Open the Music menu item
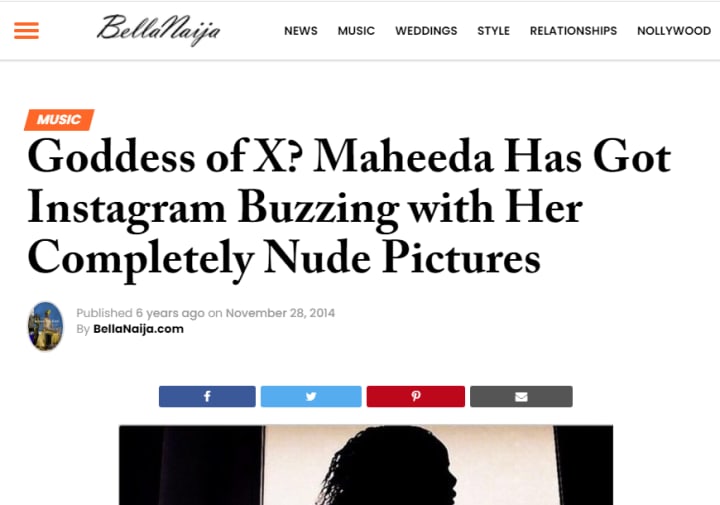The image size is (720, 505). point(356,31)
